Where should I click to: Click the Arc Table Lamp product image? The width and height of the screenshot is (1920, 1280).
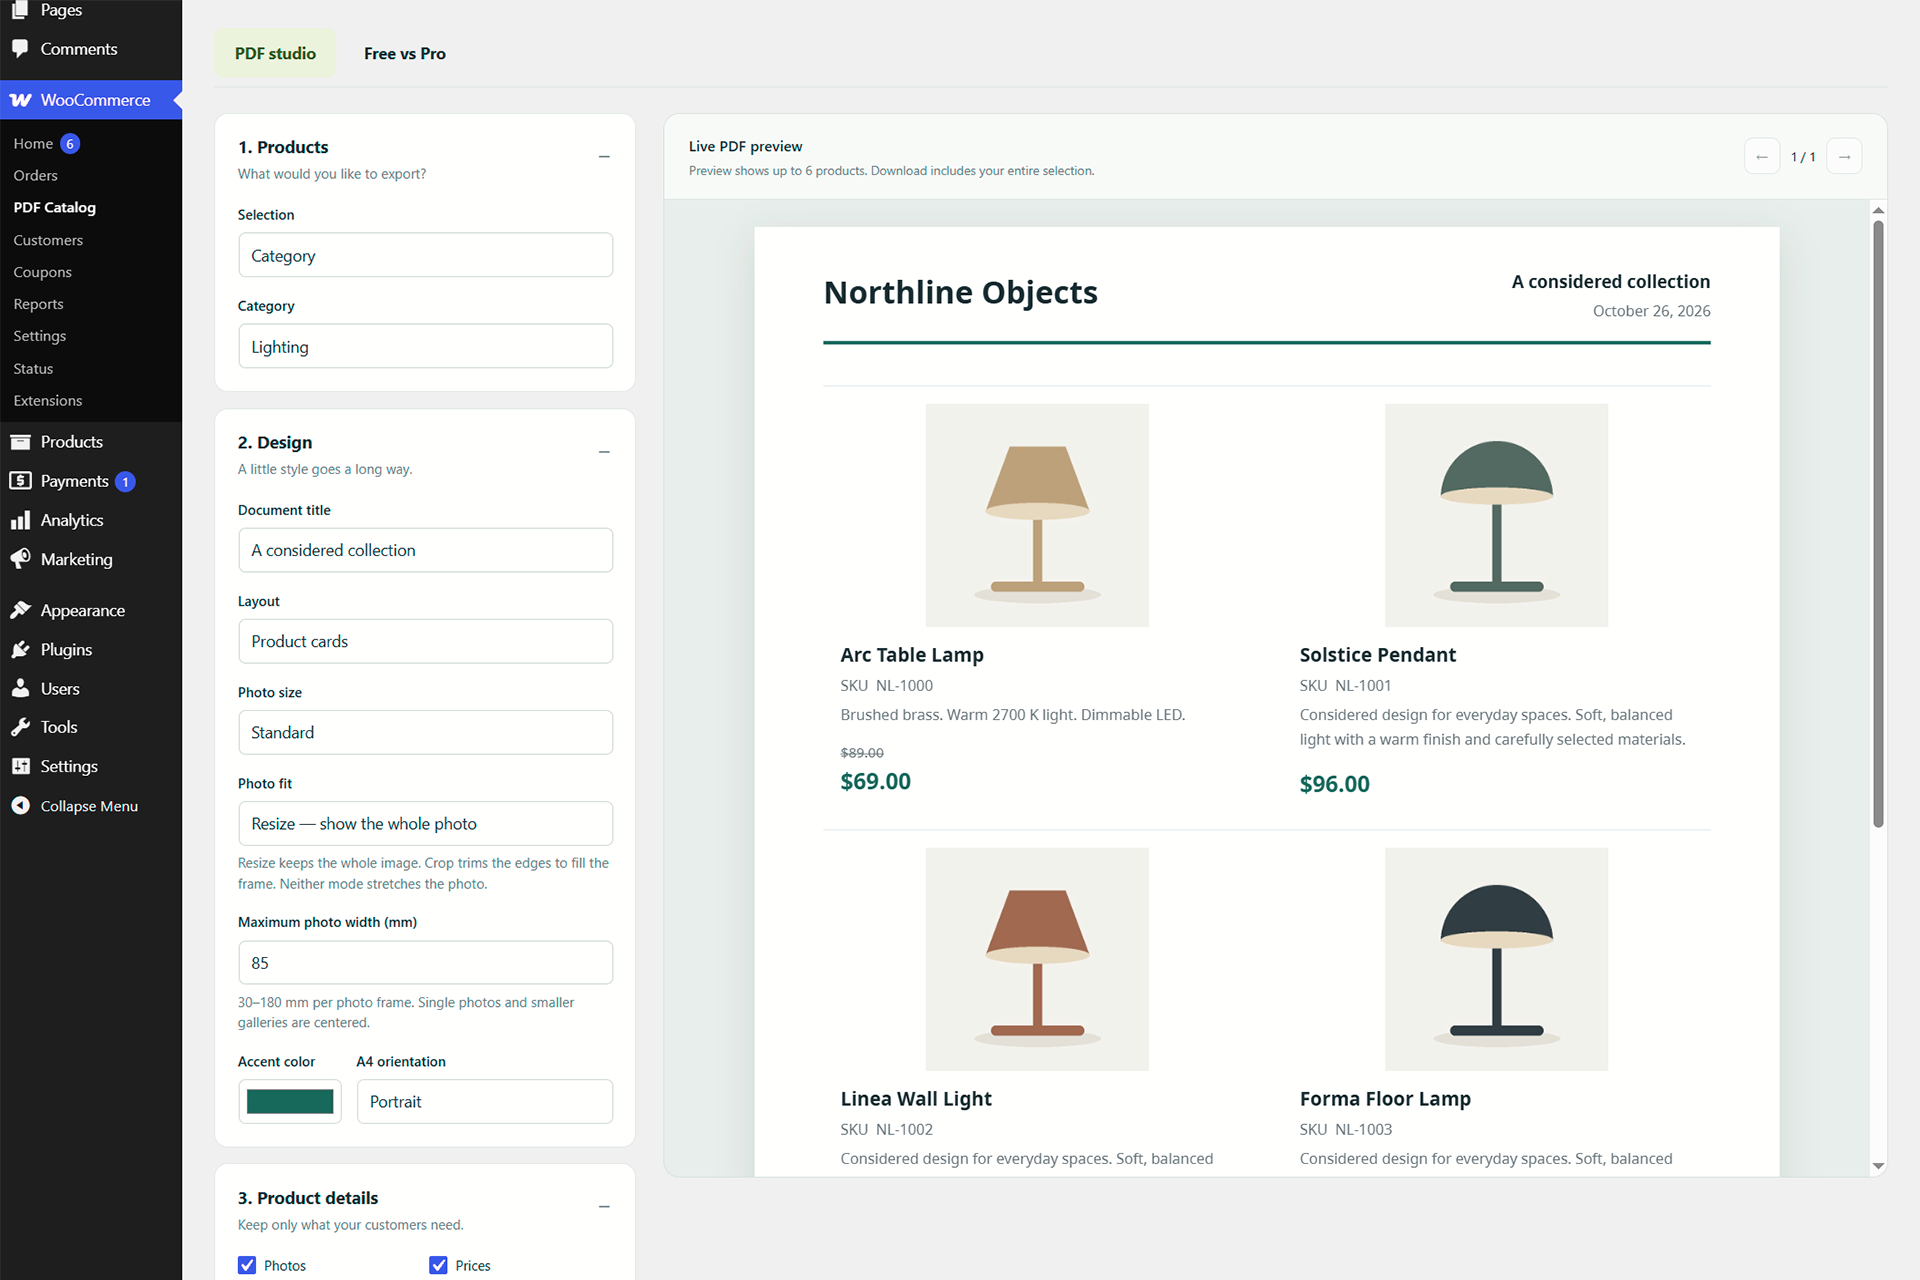point(1037,515)
